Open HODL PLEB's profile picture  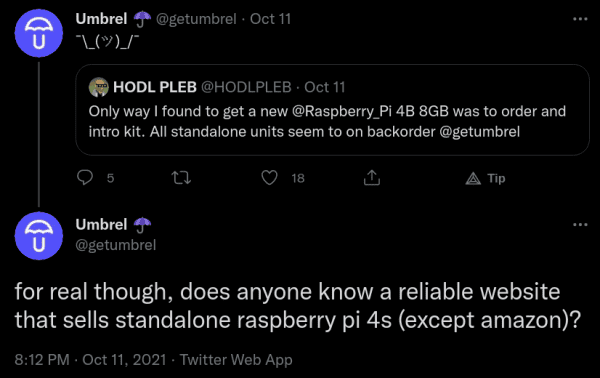pyautogui.click(x=99, y=87)
